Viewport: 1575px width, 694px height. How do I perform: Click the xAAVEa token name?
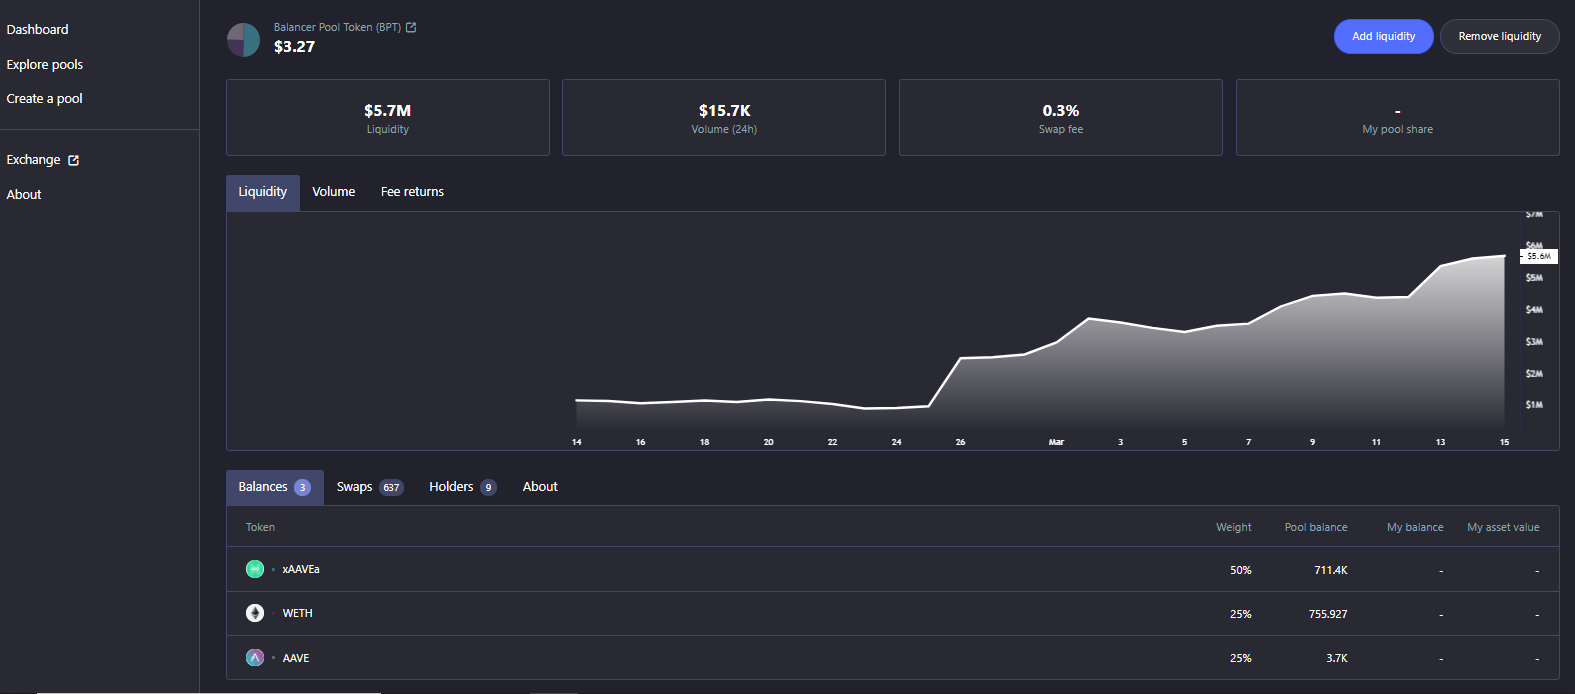(301, 569)
